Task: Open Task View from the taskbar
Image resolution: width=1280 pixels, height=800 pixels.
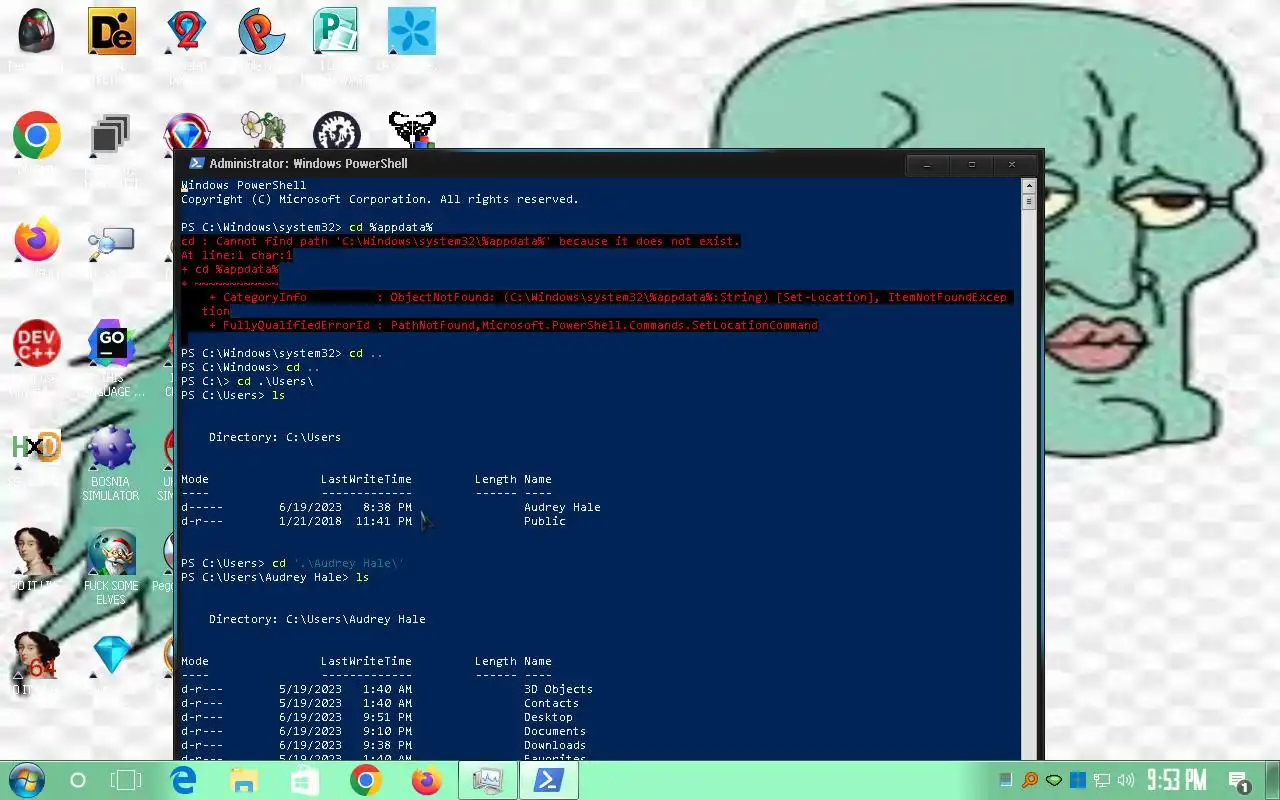Action: [x=126, y=780]
